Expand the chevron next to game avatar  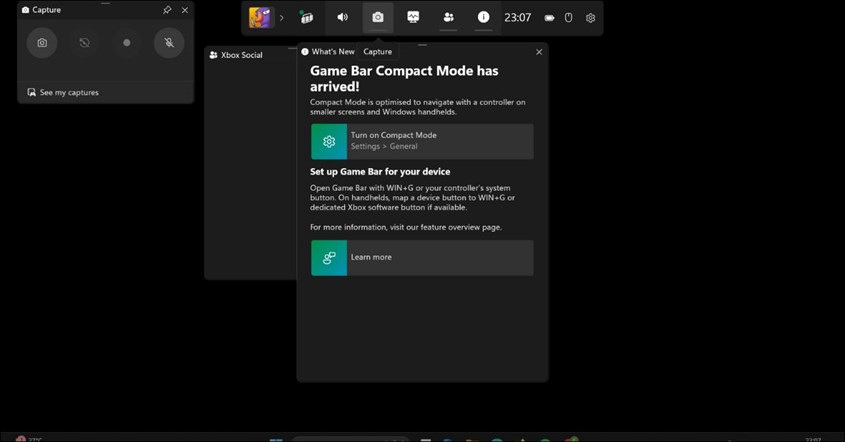coord(281,18)
